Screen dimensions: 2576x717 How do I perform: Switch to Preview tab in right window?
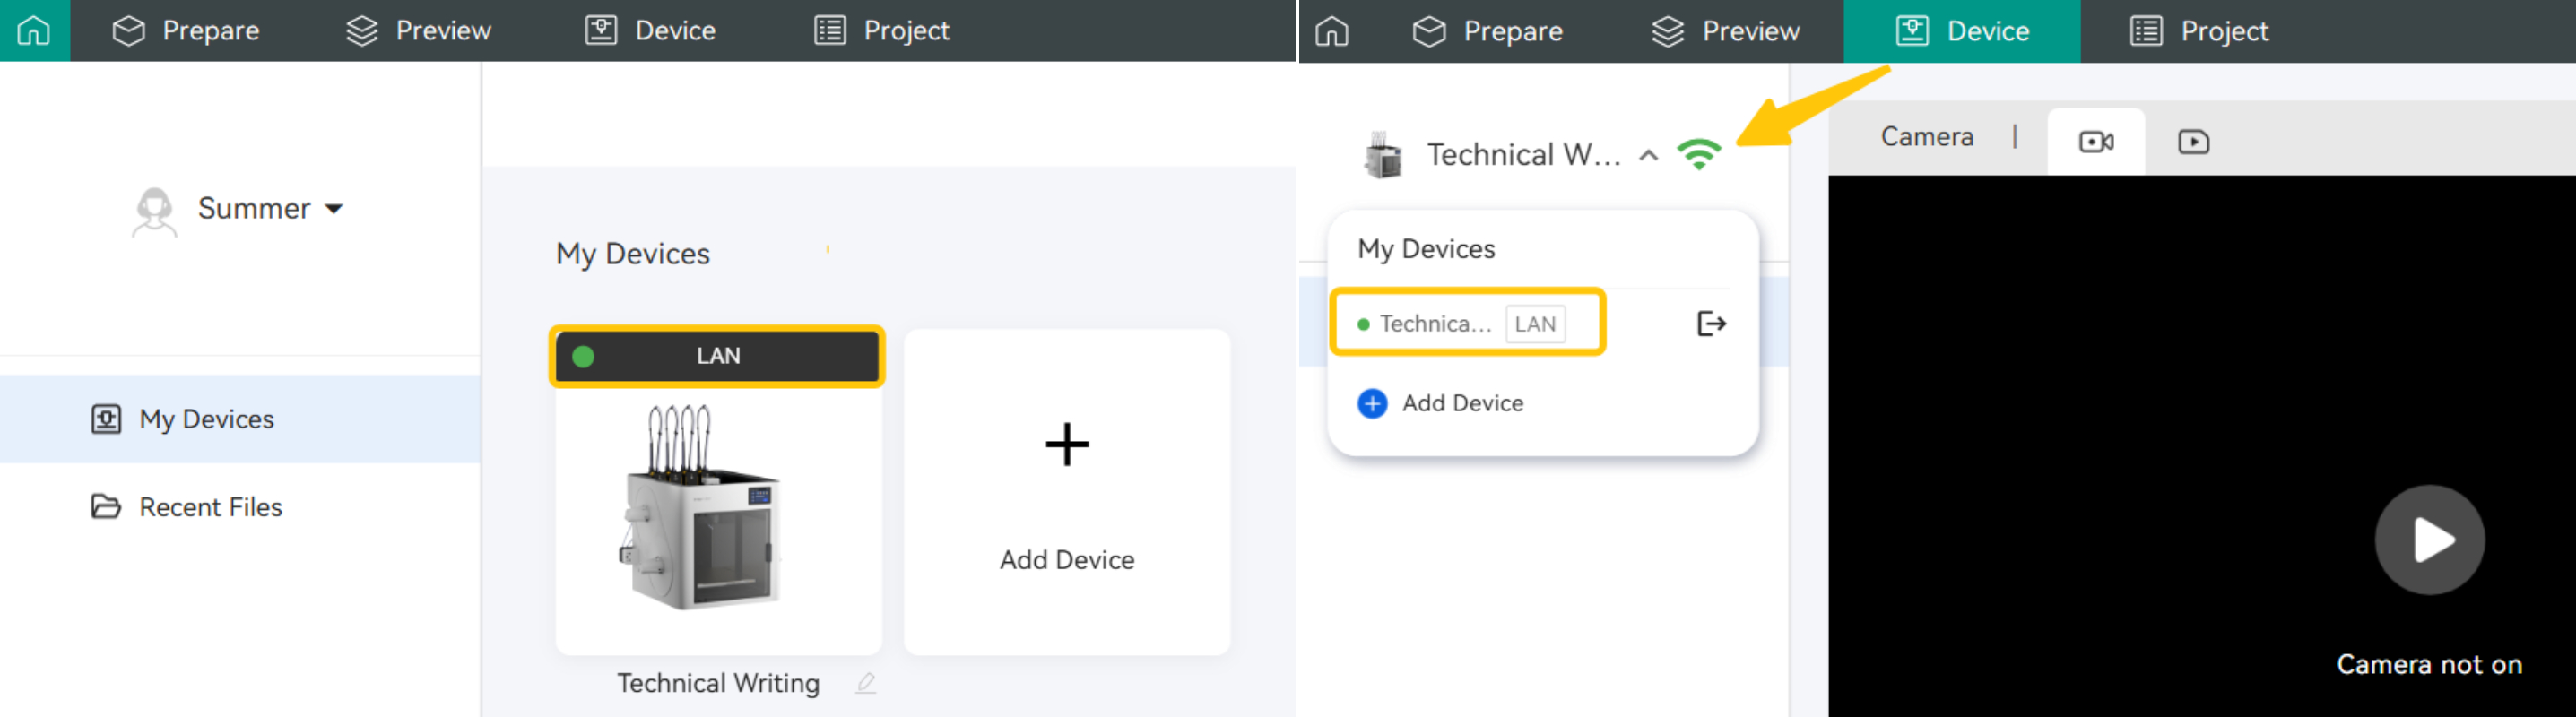(1725, 32)
